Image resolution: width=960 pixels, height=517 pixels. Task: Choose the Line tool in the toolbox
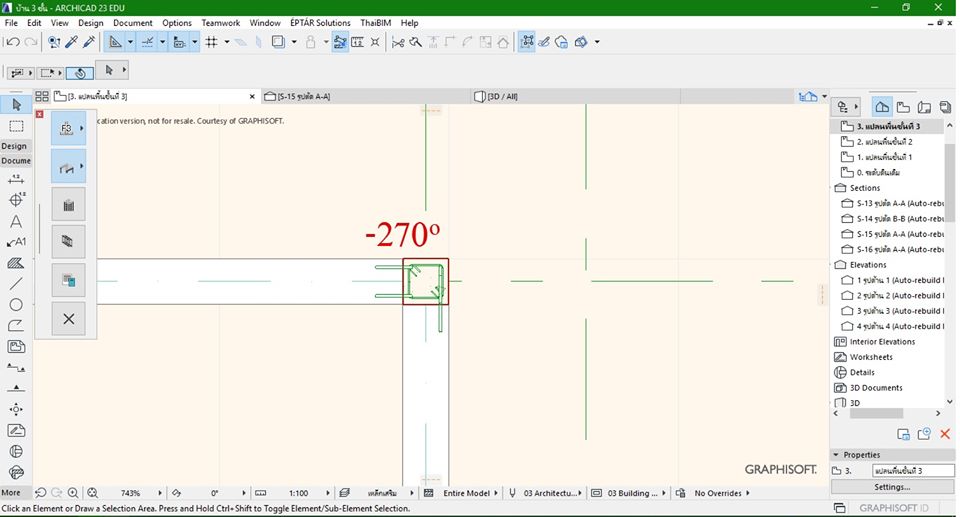(x=16, y=284)
